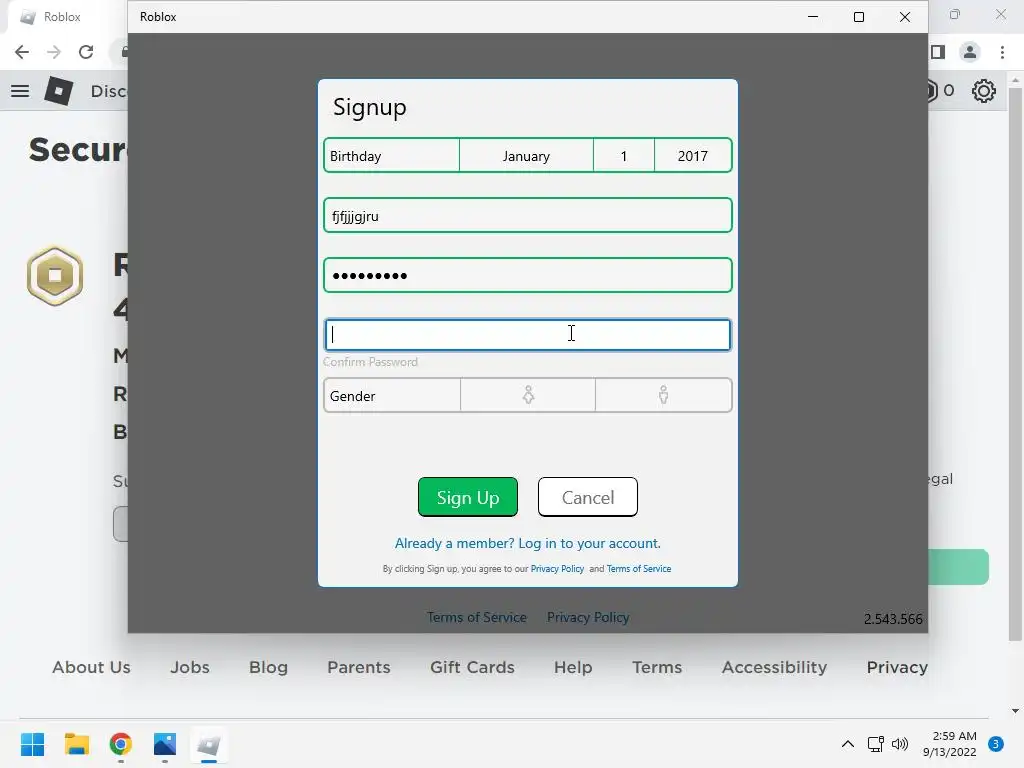Open Accessibility footer link
1024x768 pixels.
click(x=775, y=667)
